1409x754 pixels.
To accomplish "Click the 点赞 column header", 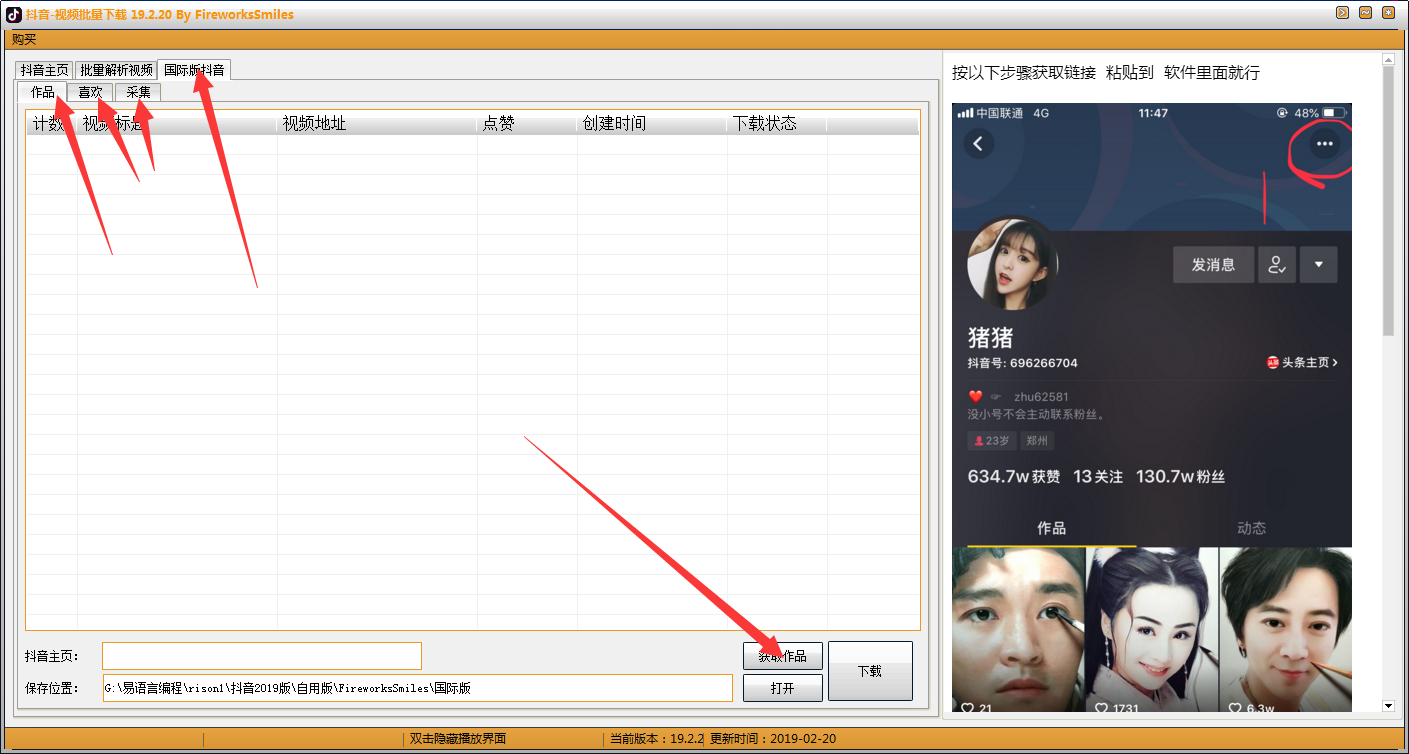I will tap(527, 123).
